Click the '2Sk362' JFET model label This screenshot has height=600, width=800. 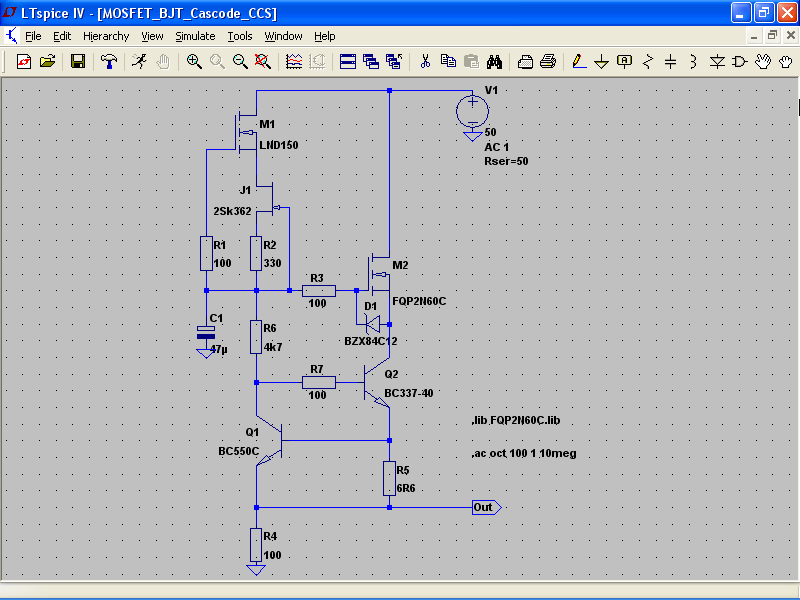pyautogui.click(x=232, y=211)
